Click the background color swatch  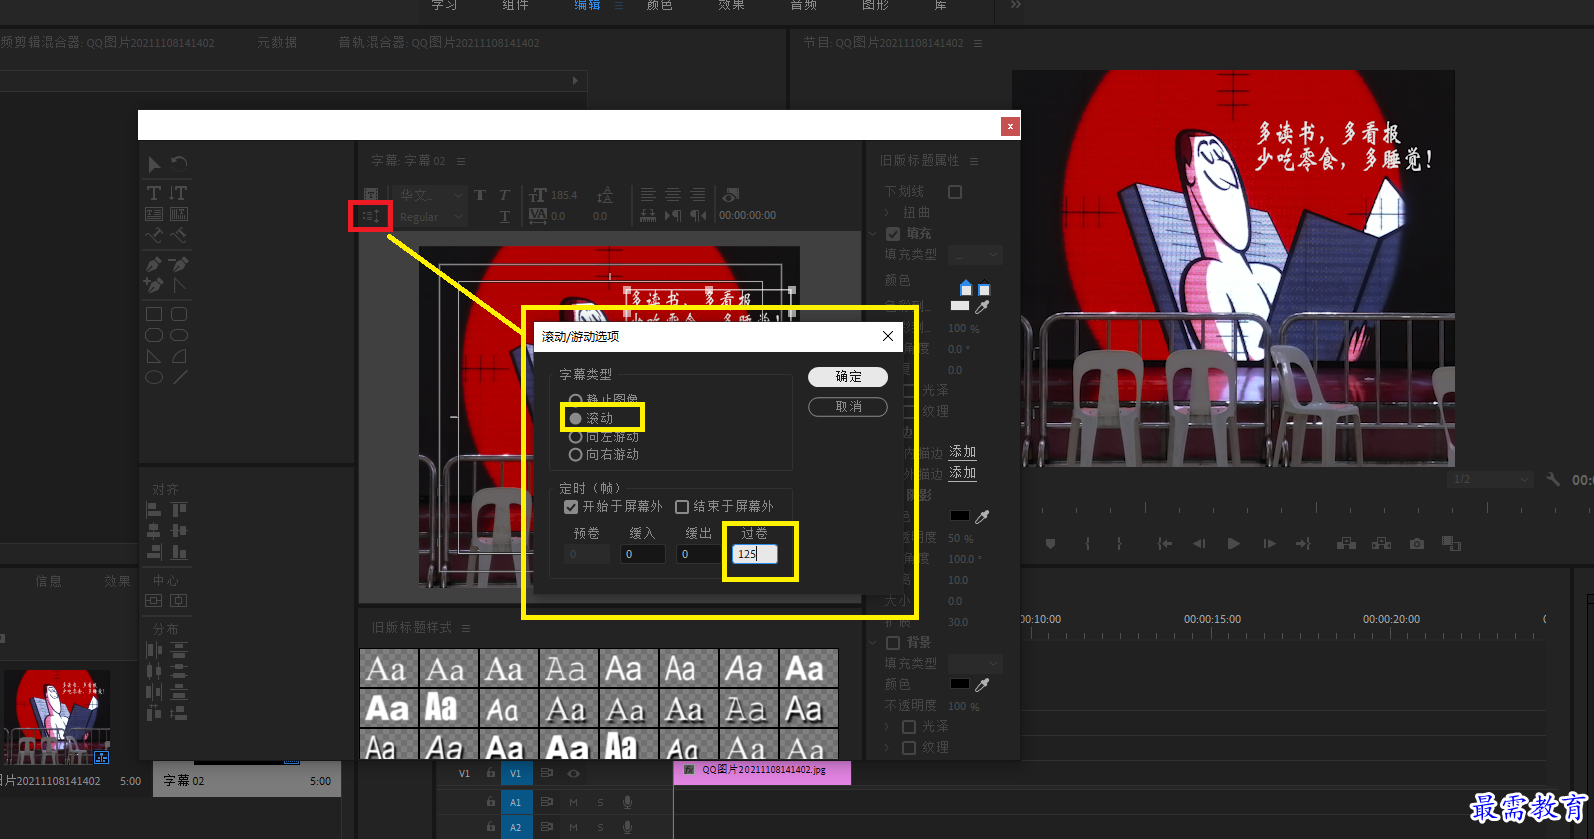click(x=959, y=684)
